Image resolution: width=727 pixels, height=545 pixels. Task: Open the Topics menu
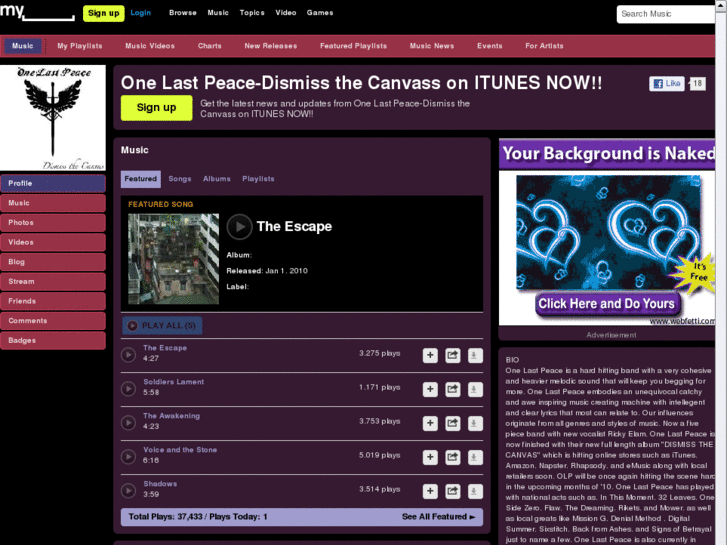(252, 13)
